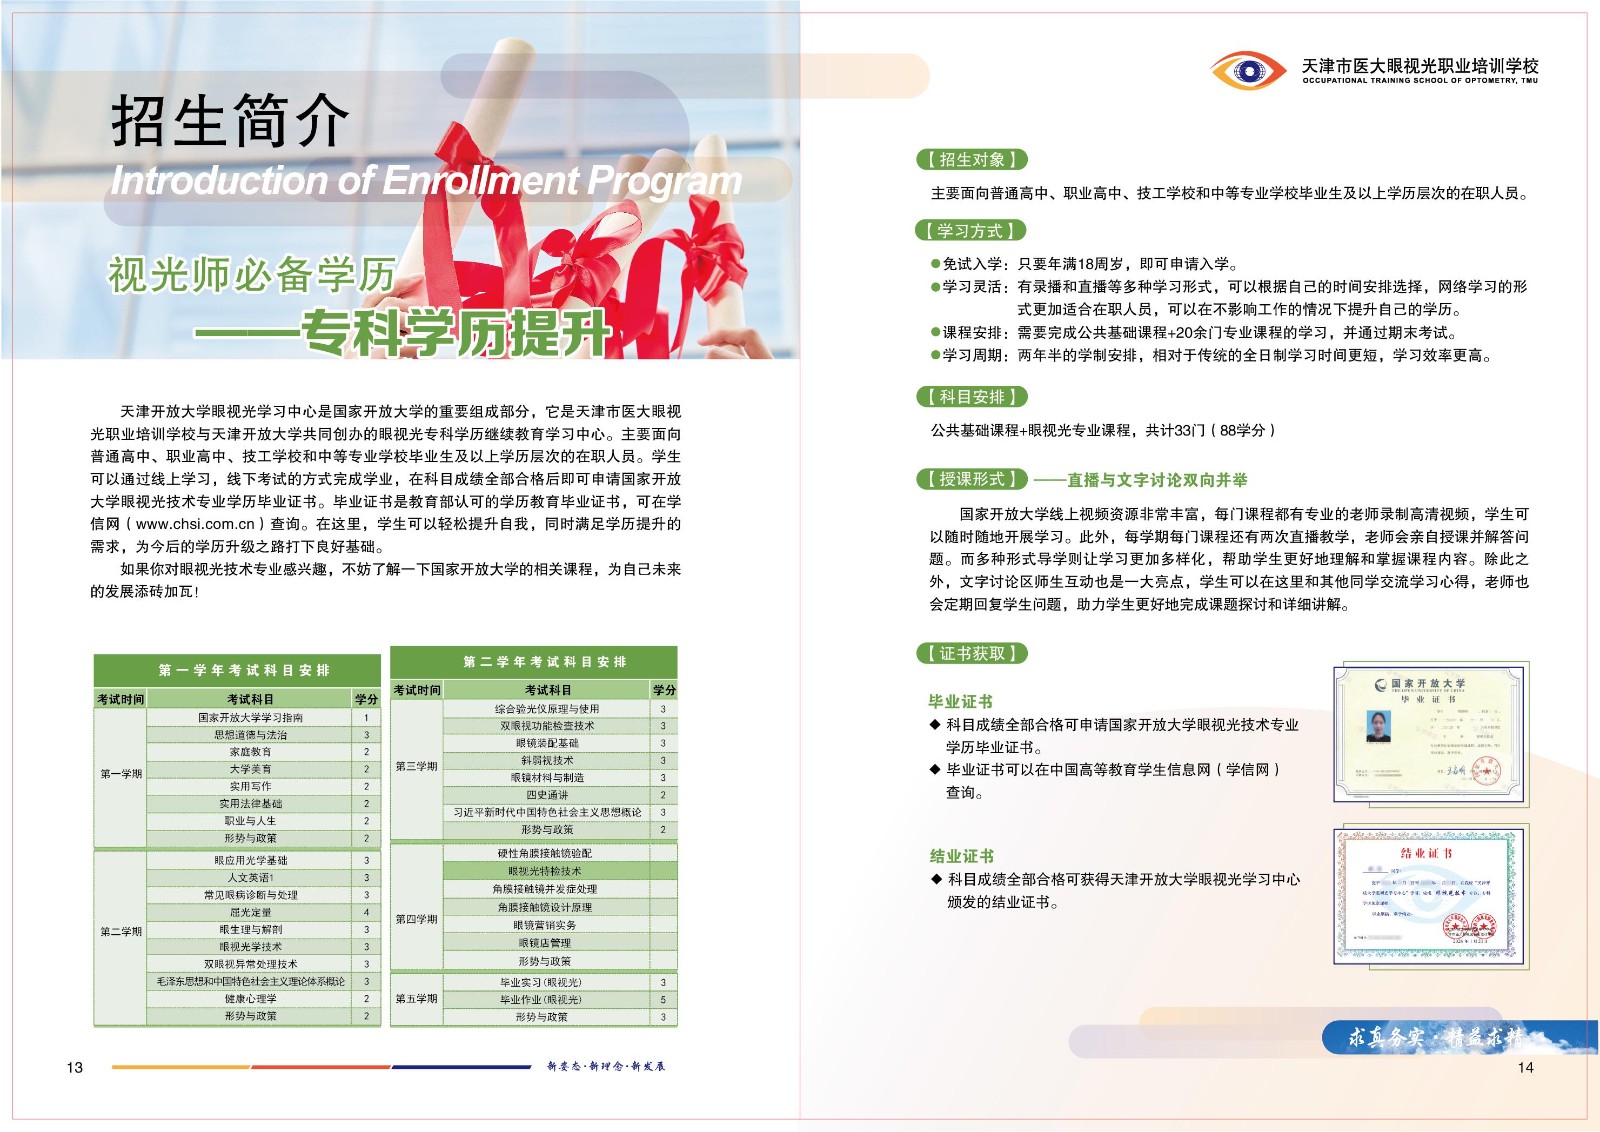The height and width of the screenshot is (1132, 1600).
Task: Click the row 思想道德与法治
Action: [264, 735]
